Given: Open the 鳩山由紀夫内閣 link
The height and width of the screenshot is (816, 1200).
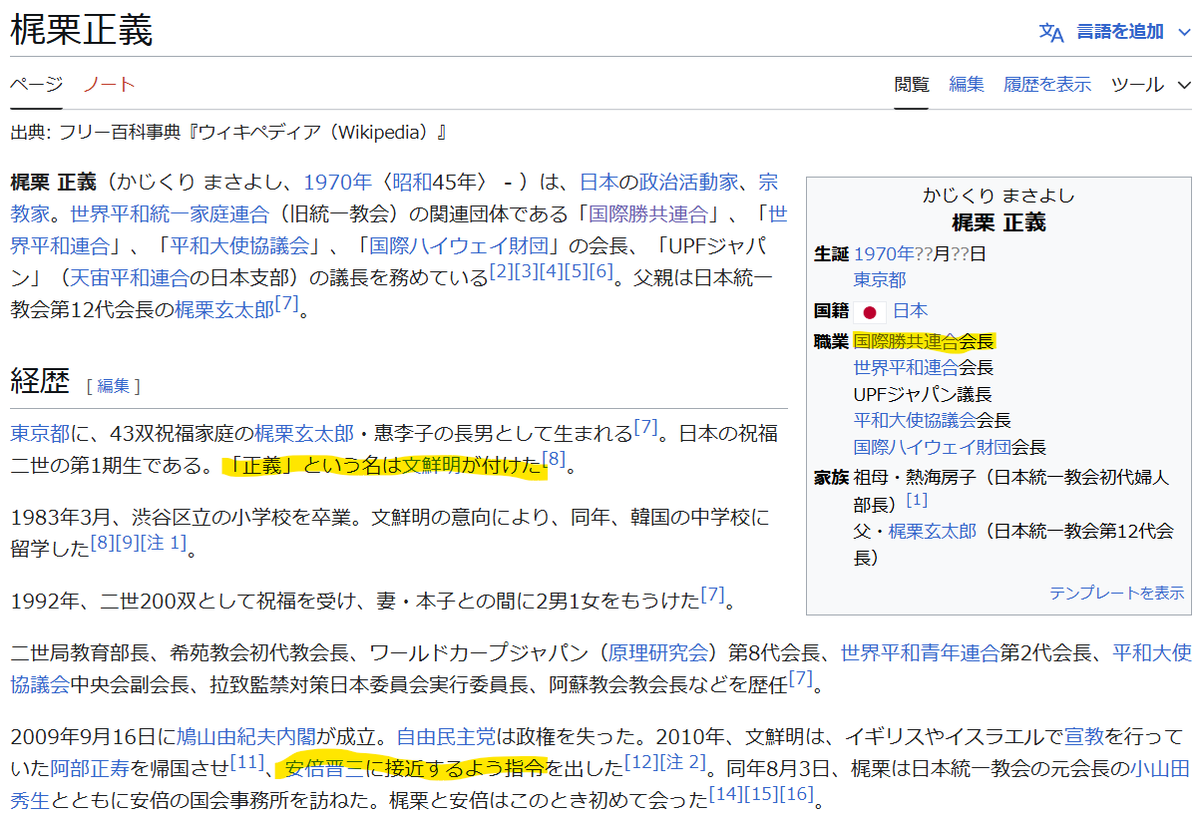Looking at the screenshot, I should [x=245, y=737].
